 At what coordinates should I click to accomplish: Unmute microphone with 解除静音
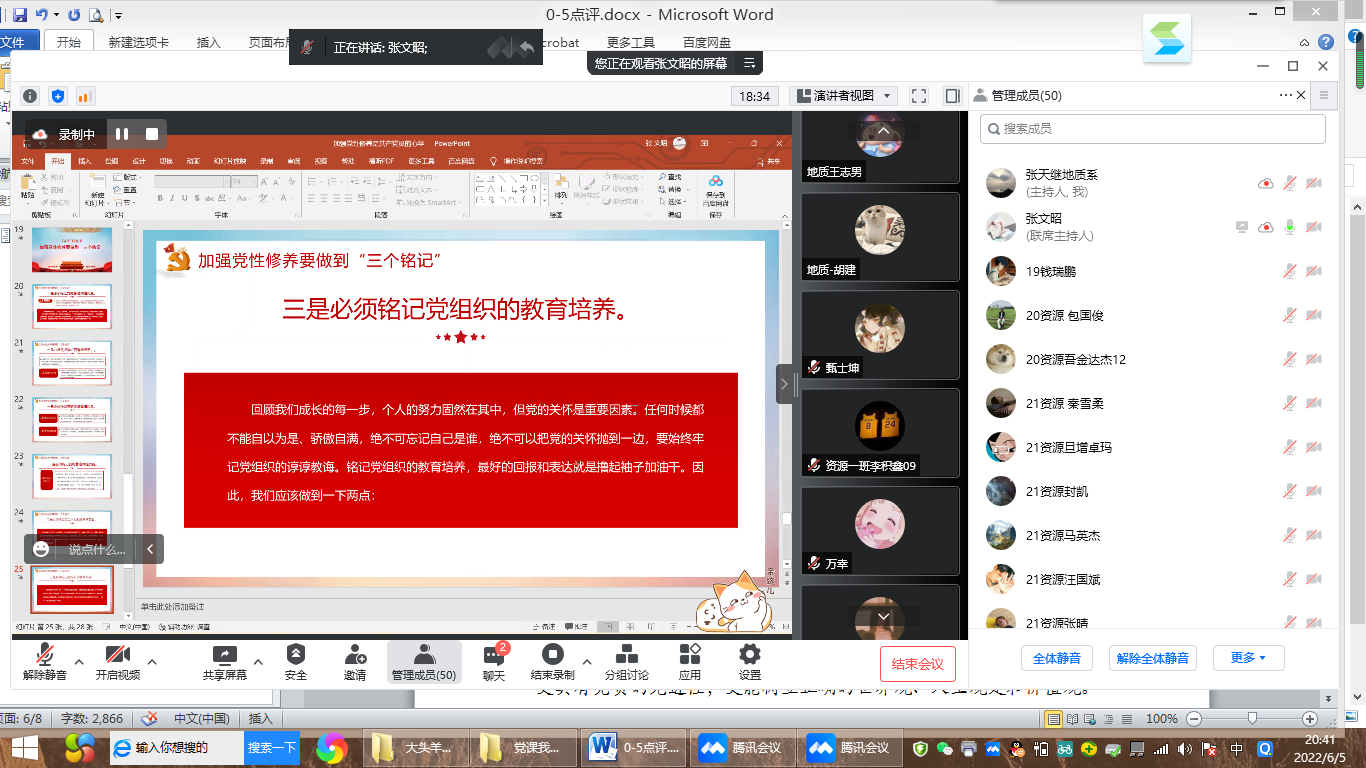(45, 661)
